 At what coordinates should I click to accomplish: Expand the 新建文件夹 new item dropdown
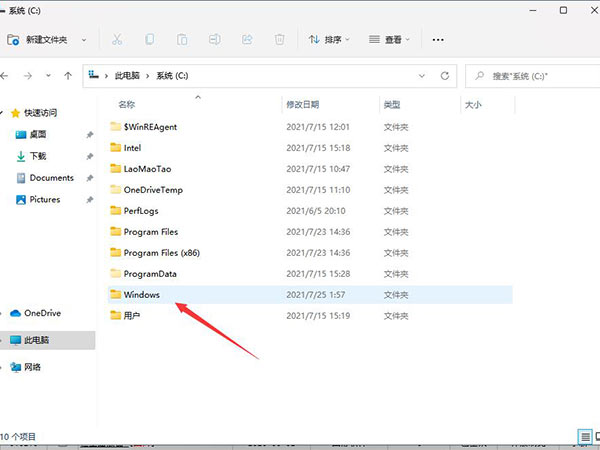[x=83, y=40]
